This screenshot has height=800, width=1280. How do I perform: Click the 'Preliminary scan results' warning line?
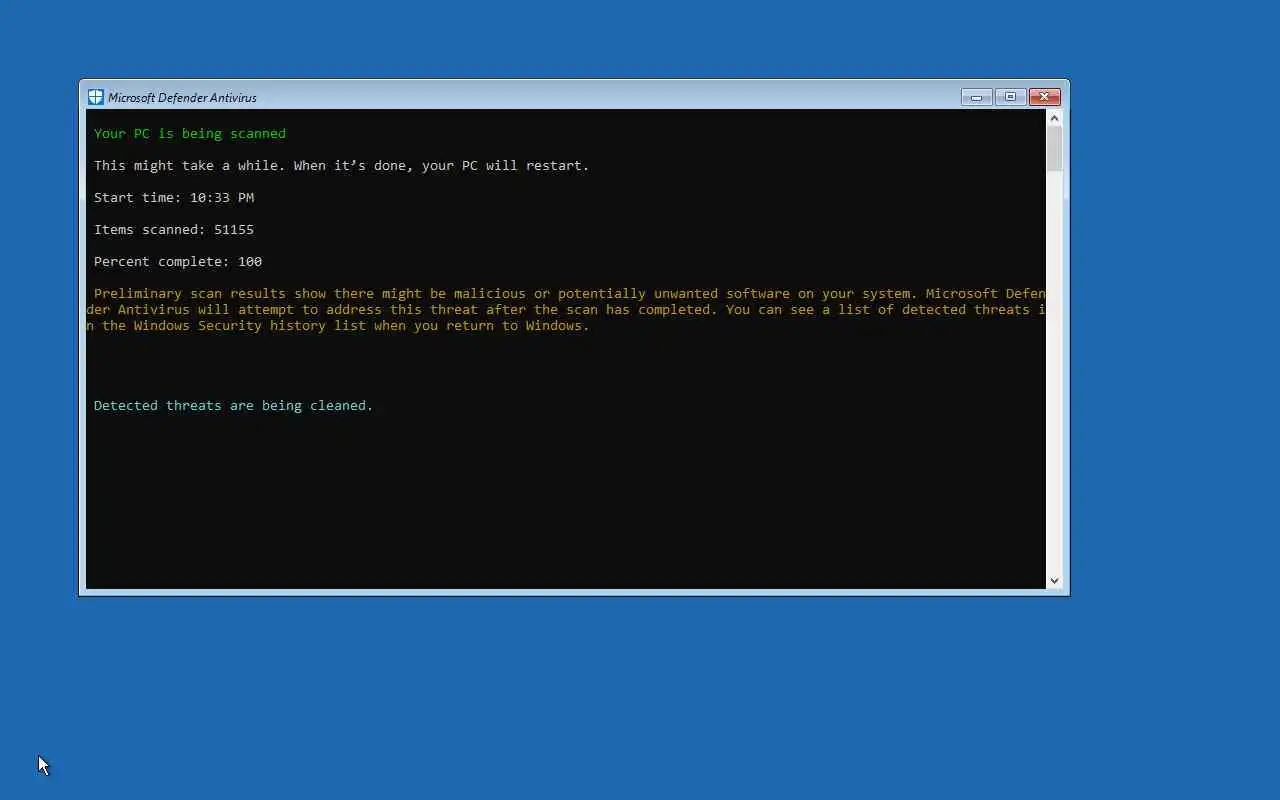pyautogui.click(x=570, y=293)
